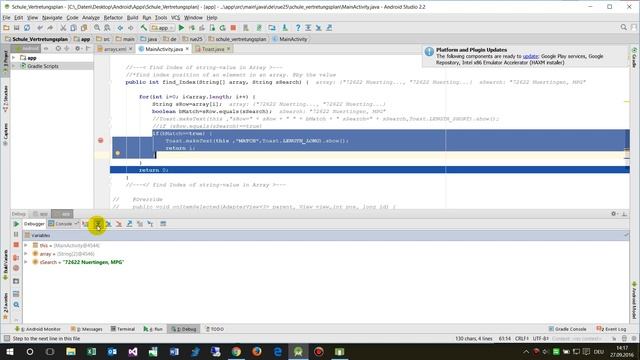Viewport: 640px width, 360px height.
Task: Click the Mute Breakpoints icon
Action: (x=16, y=268)
